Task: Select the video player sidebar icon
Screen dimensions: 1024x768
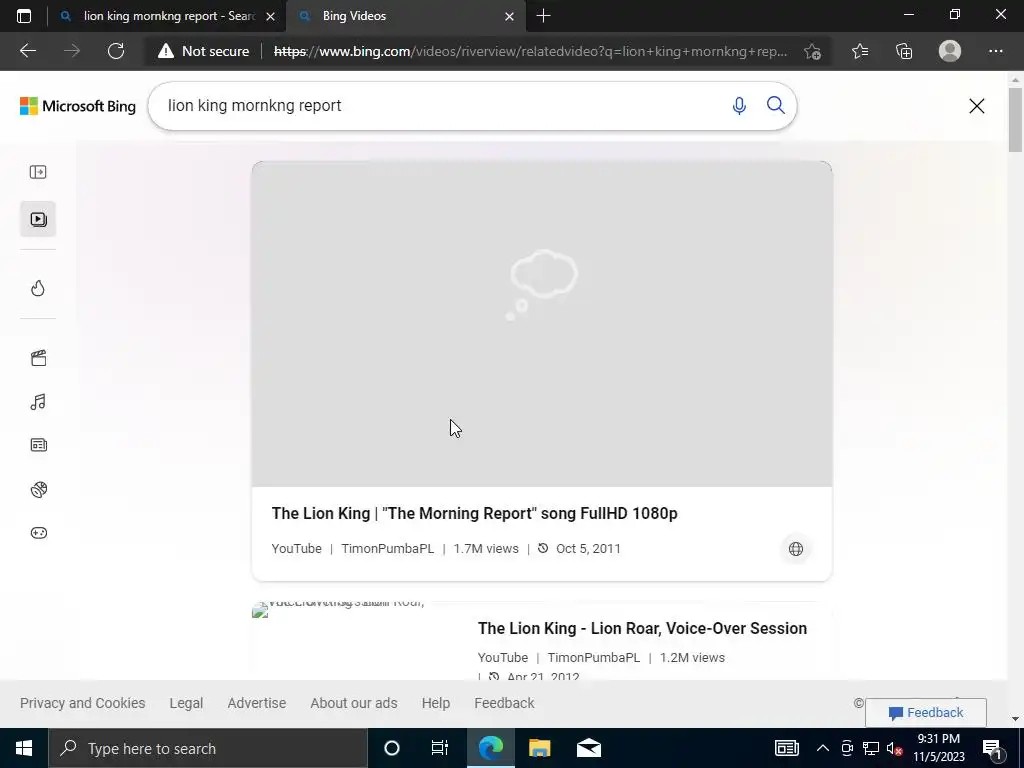Action: [x=38, y=219]
